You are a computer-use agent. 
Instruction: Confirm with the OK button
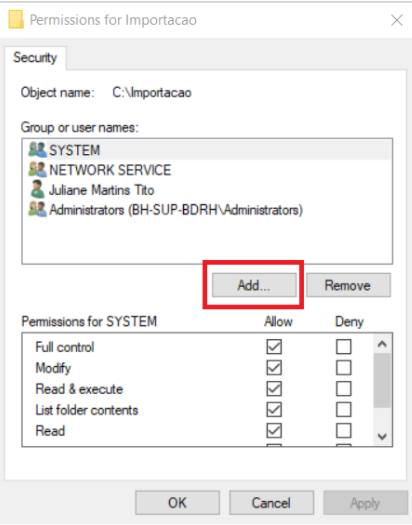177,503
